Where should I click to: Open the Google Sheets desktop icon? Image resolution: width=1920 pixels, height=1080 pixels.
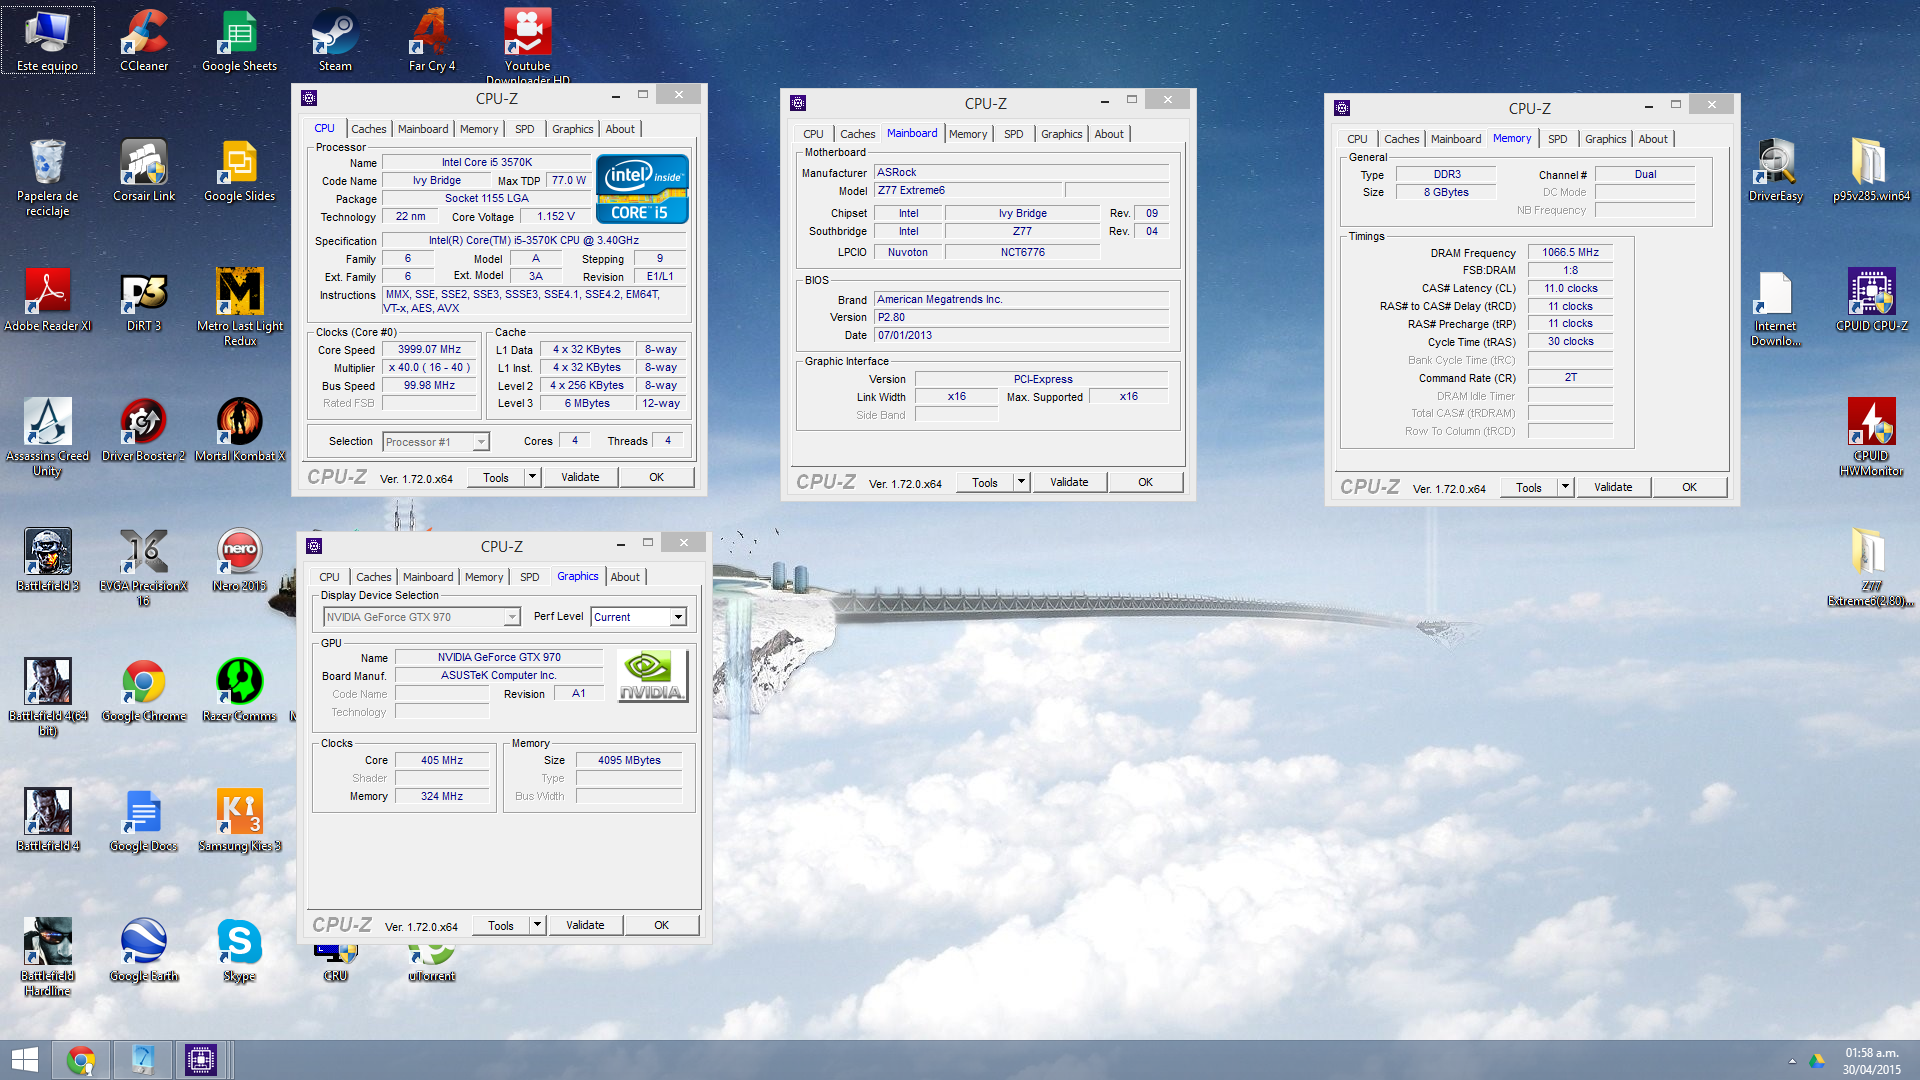239,40
